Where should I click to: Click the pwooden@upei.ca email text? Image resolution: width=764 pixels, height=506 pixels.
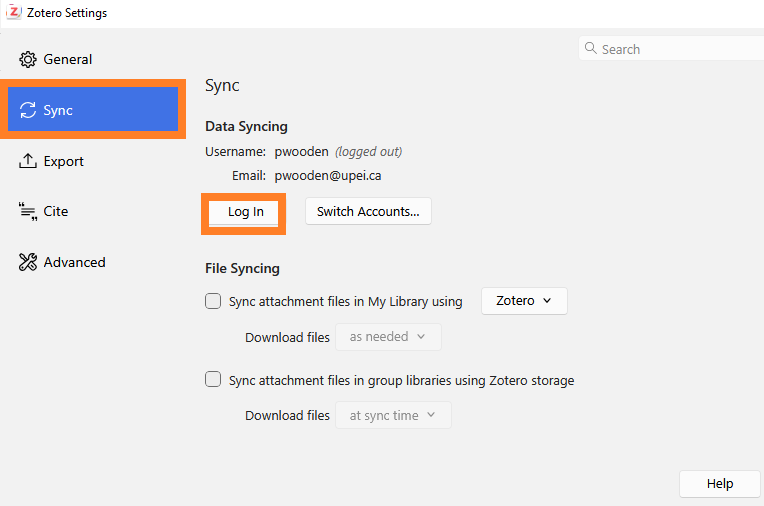pos(328,175)
